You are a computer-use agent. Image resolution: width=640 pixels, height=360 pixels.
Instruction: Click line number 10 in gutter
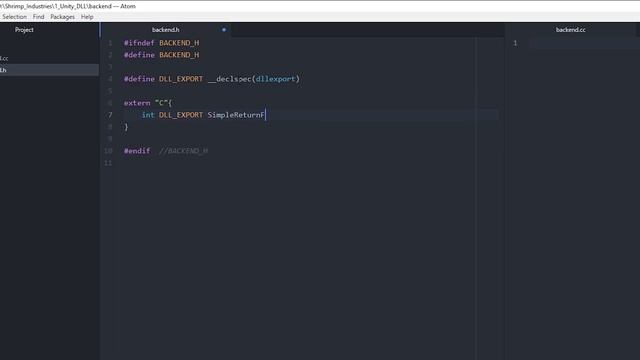(x=108, y=151)
